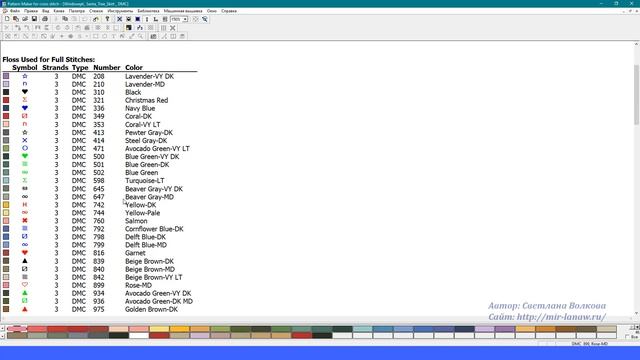The height and width of the screenshot is (360, 640).
Task: Open the Справка menu
Action: click(229, 11)
